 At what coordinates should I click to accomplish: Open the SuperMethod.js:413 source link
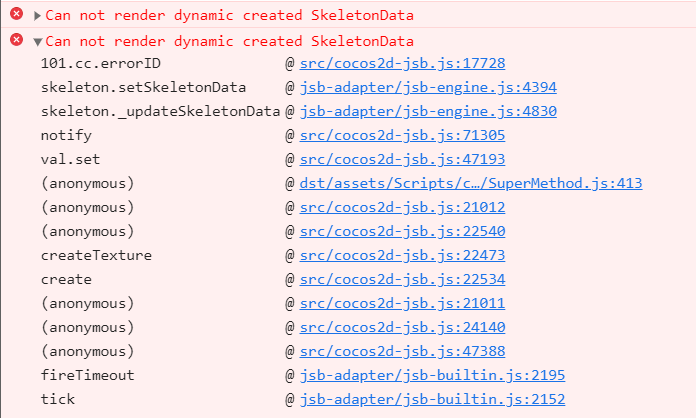(470, 183)
